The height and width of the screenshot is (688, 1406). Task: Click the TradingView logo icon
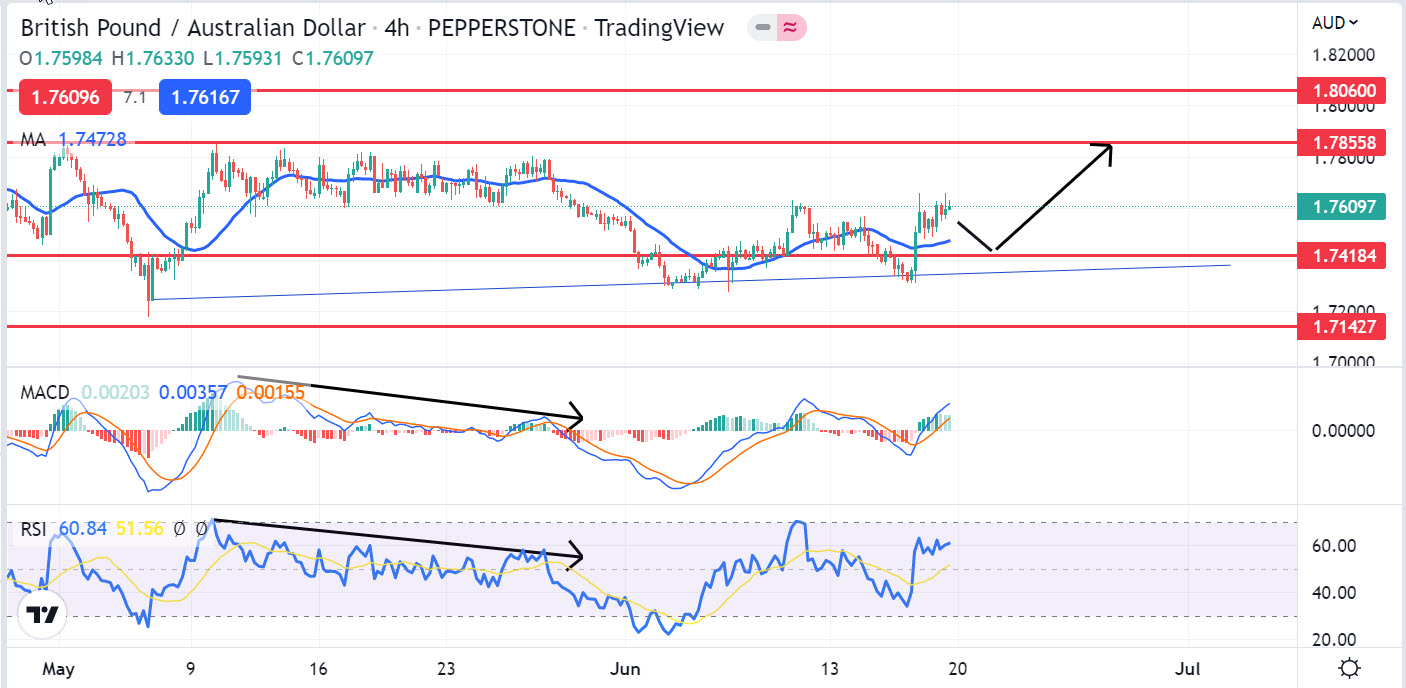coord(44,615)
